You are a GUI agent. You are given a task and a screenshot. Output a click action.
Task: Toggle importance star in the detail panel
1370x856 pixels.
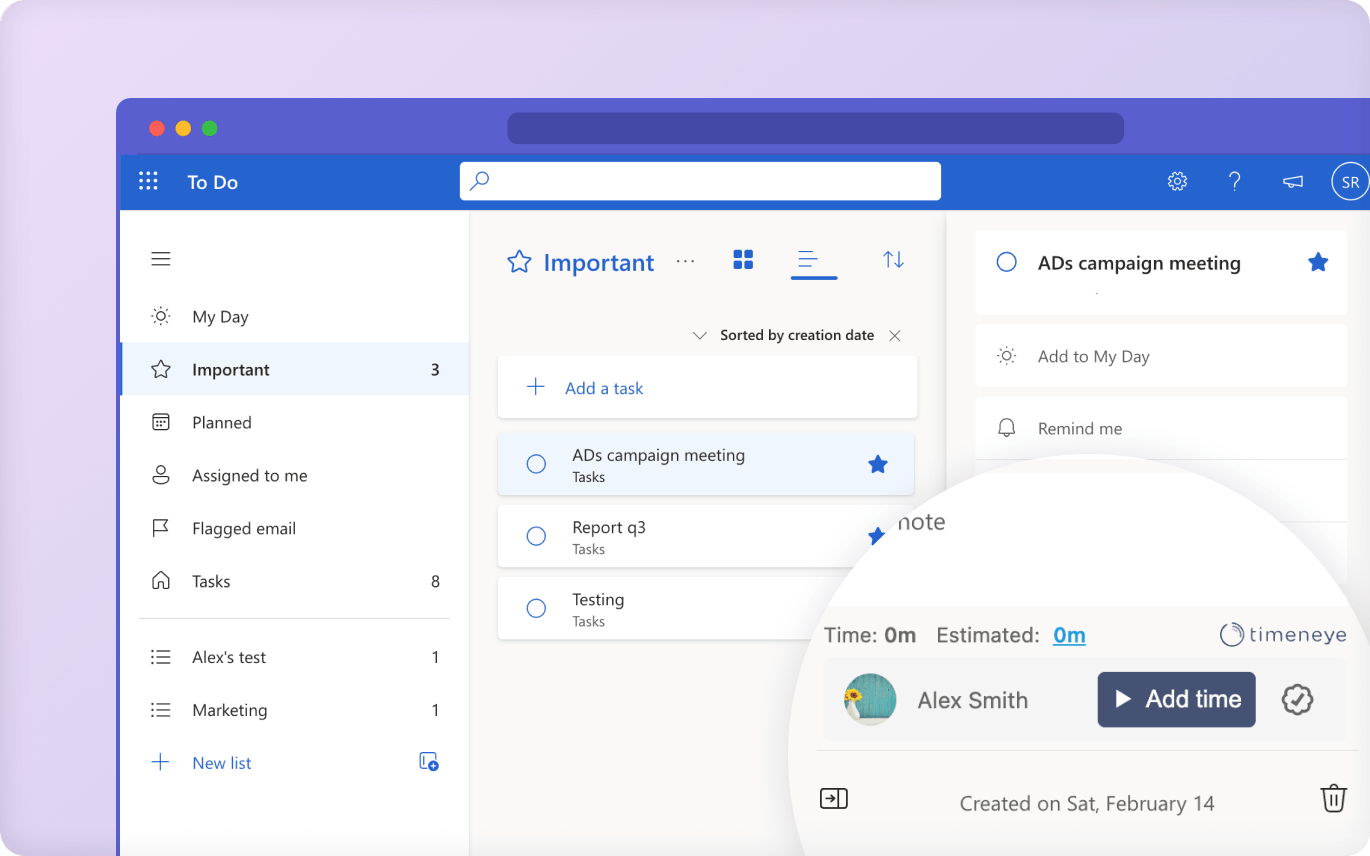[1319, 262]
